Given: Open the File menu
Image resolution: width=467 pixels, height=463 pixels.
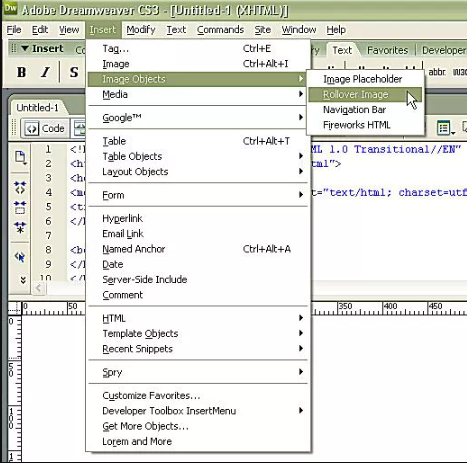Looking at the screenshot, I should point(14,30).
